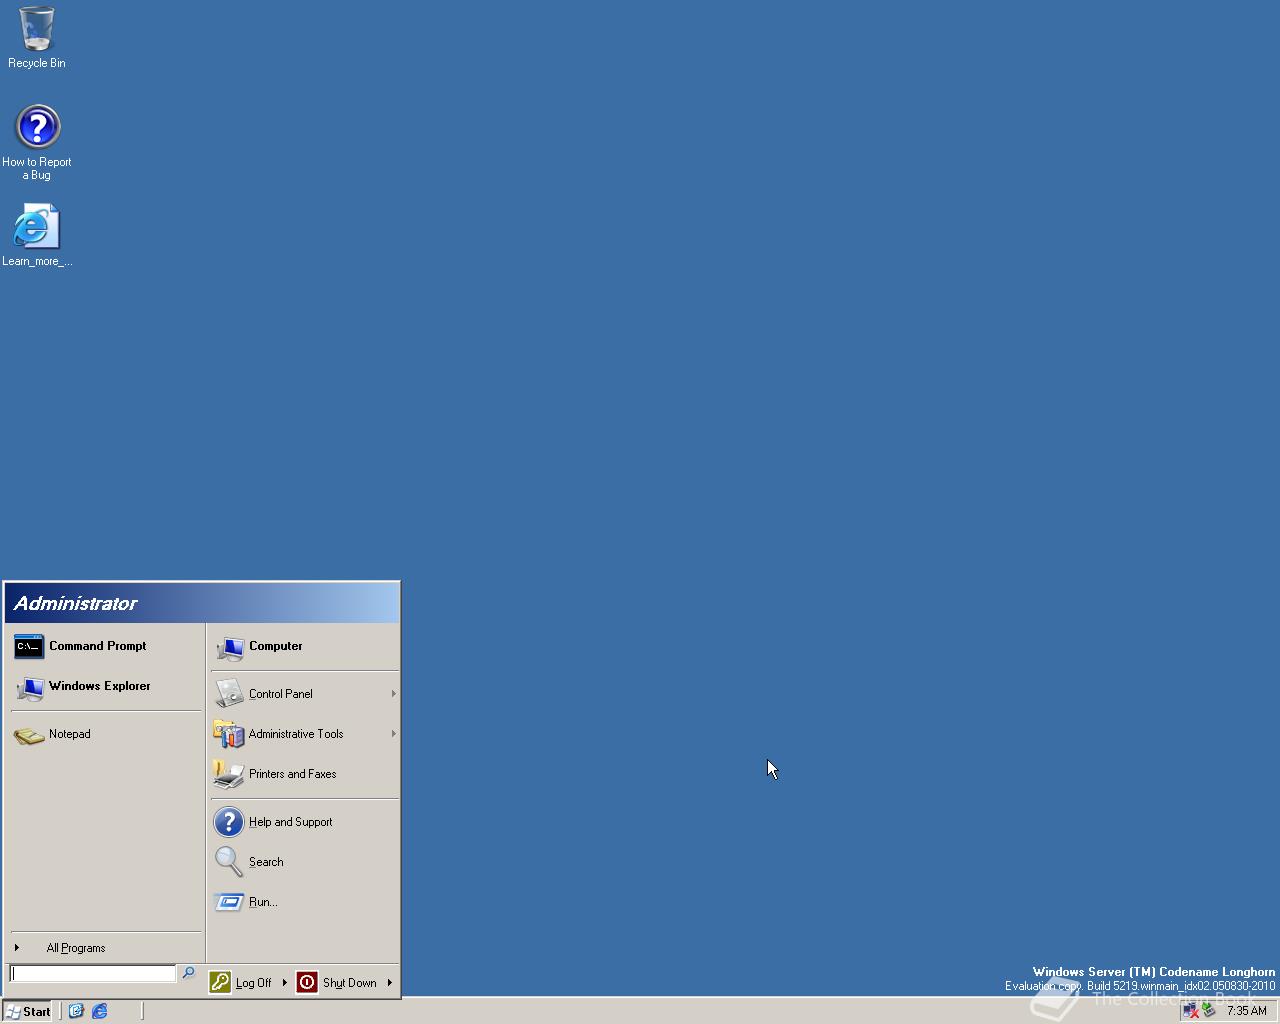Screen dimensions: 1280x1024
Task: Open the Log Off options arrow
Action: coord(285,983)
